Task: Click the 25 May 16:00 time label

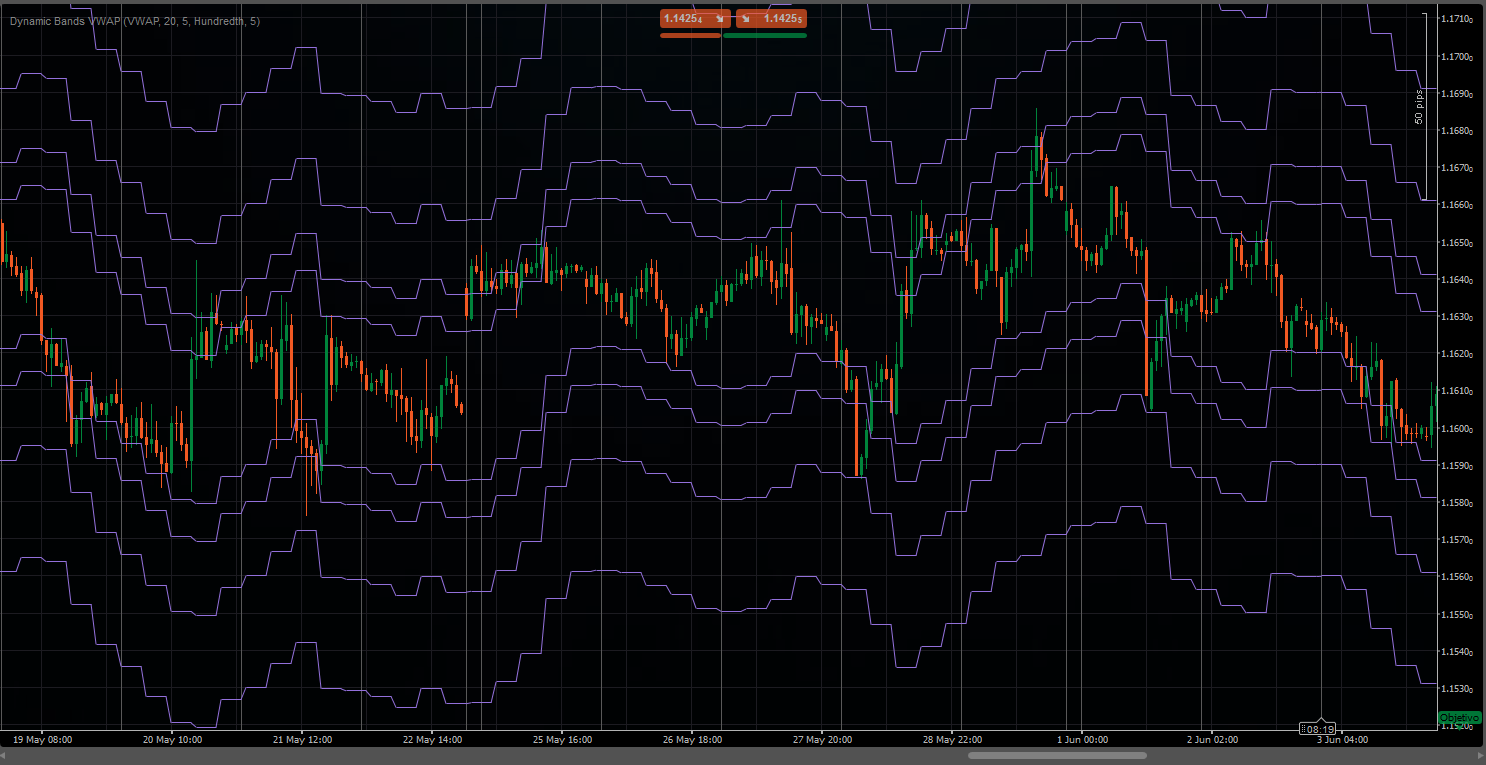Action: [562, 740]
